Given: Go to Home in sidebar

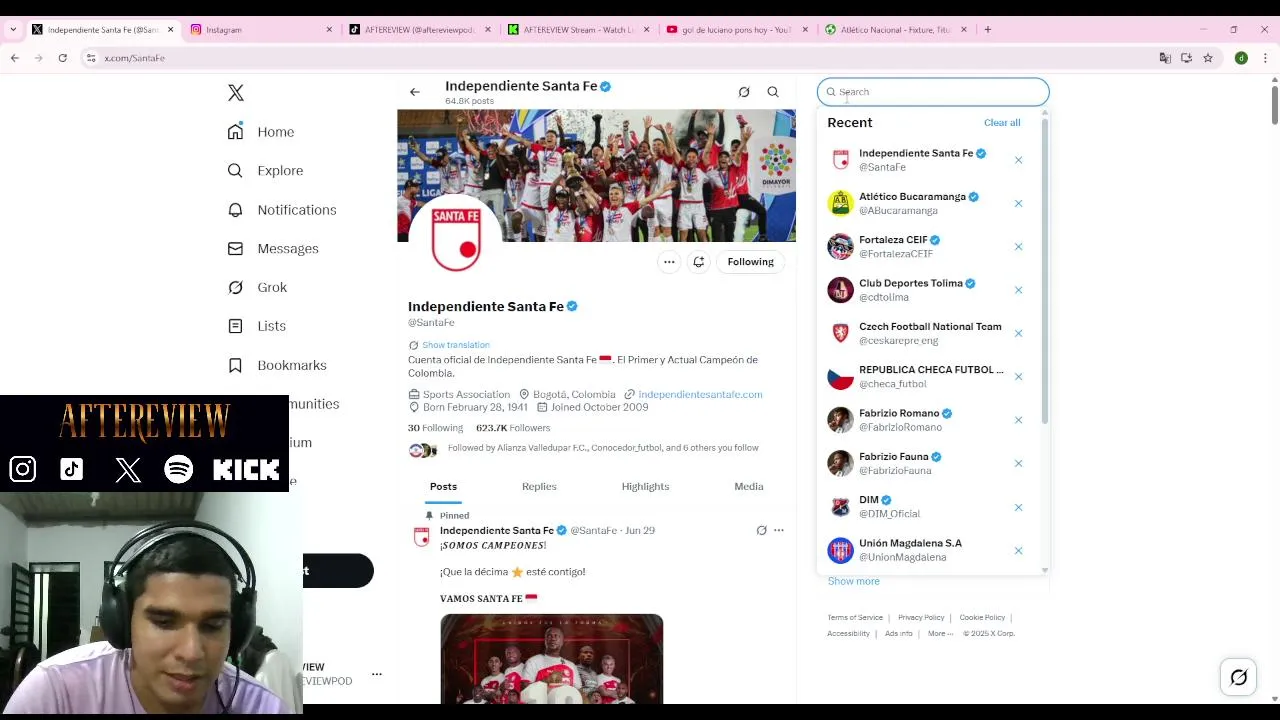Looking at the screenshot, I should 261,132.
